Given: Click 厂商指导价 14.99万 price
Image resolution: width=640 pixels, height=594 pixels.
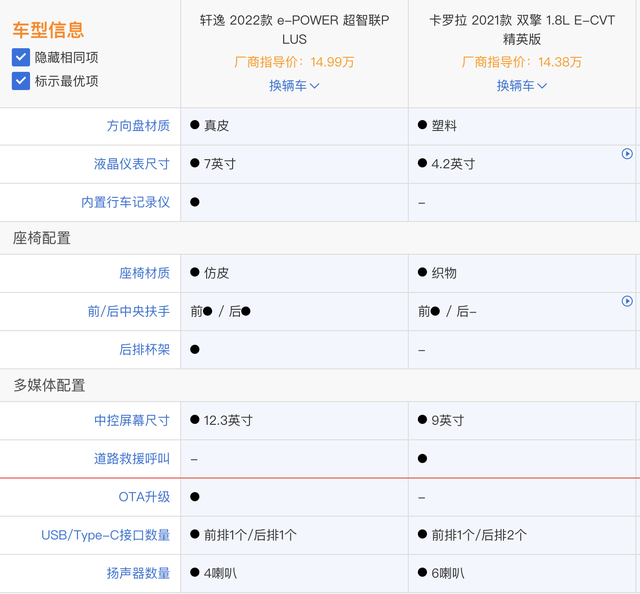Looking at the screenshot, I should click(294, 62).
